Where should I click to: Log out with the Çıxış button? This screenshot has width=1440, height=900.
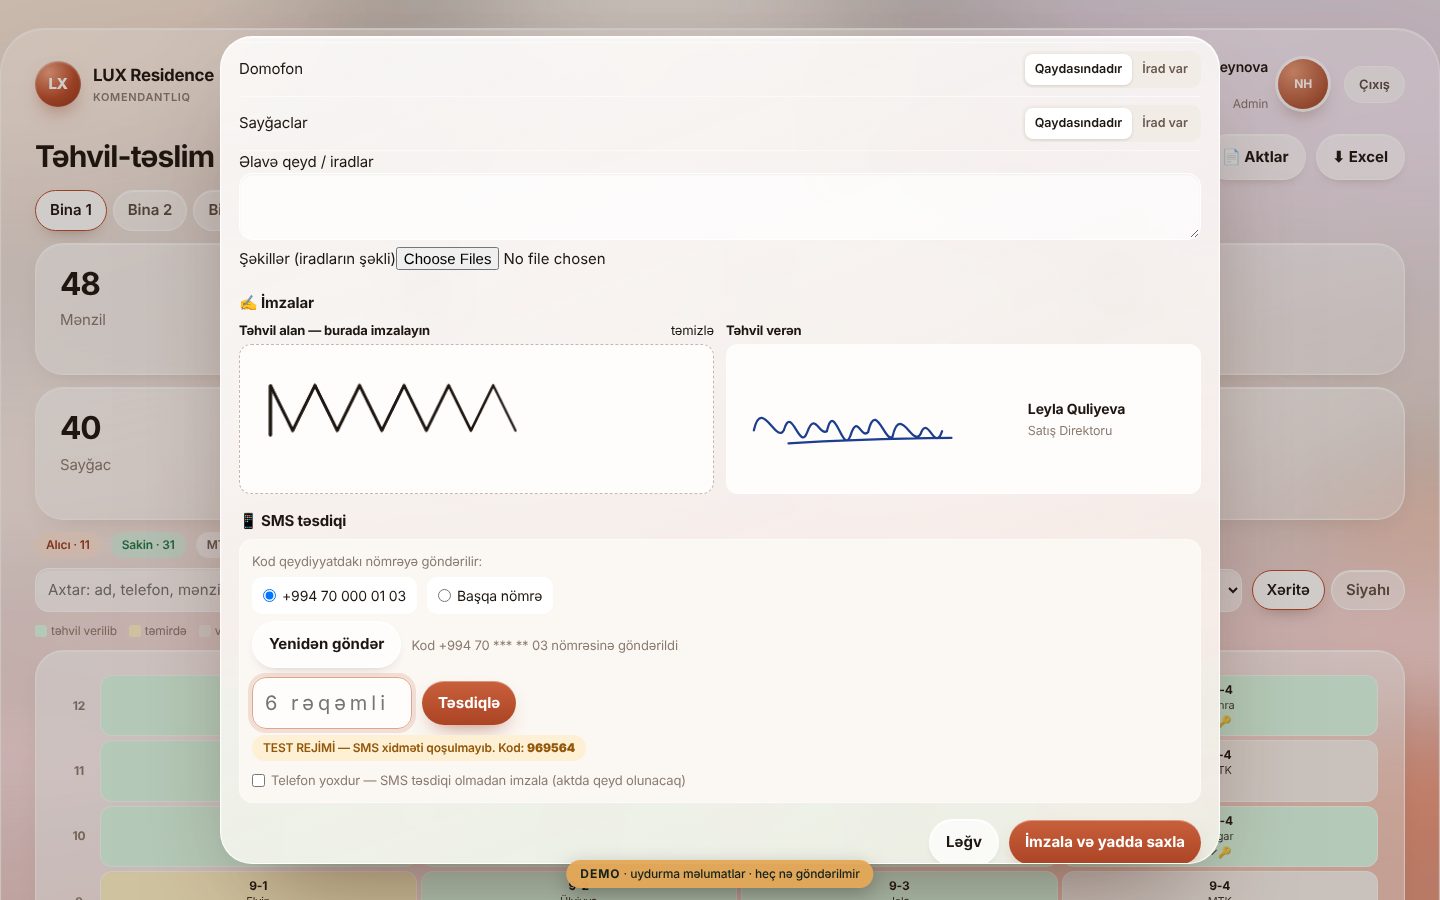click(1374, 85)
